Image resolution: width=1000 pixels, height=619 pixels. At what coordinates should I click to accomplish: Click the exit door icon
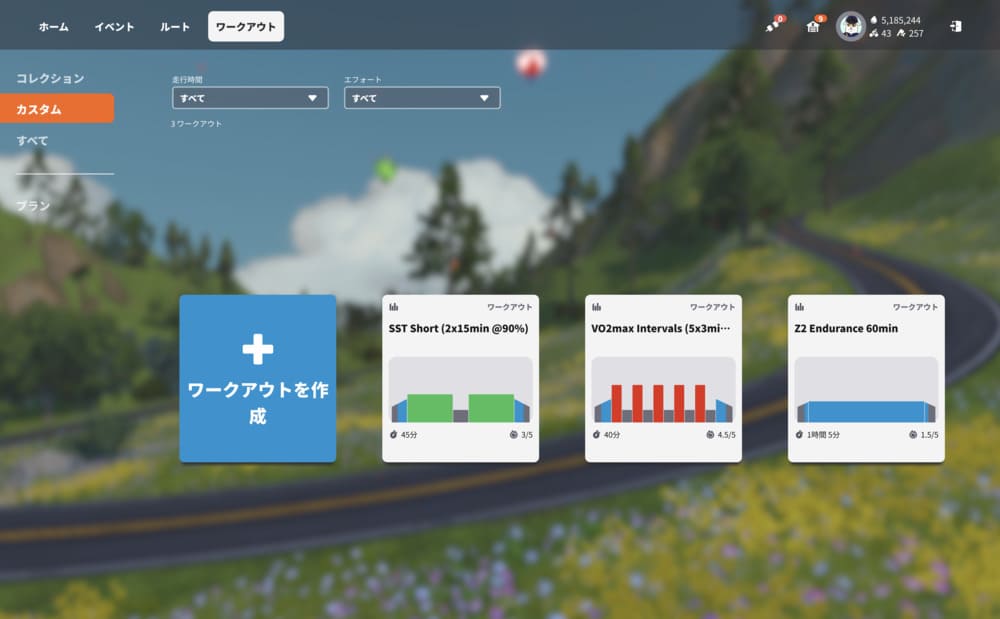955,26
